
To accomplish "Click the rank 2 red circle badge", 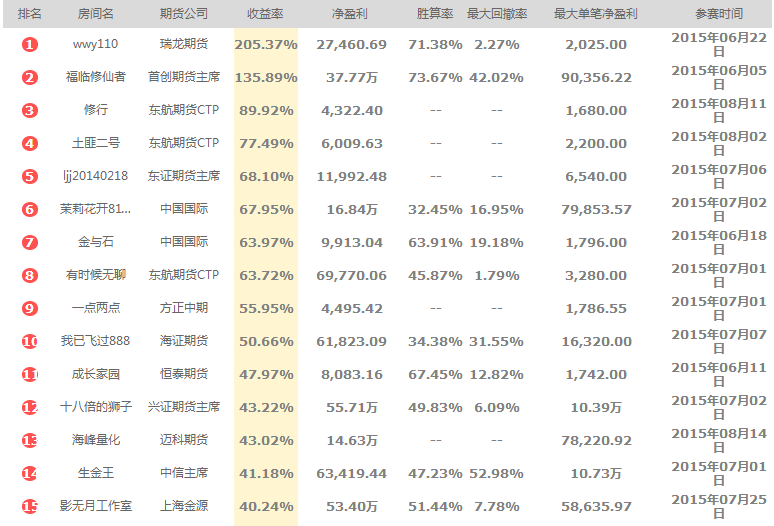I will (x=30, y=77).
